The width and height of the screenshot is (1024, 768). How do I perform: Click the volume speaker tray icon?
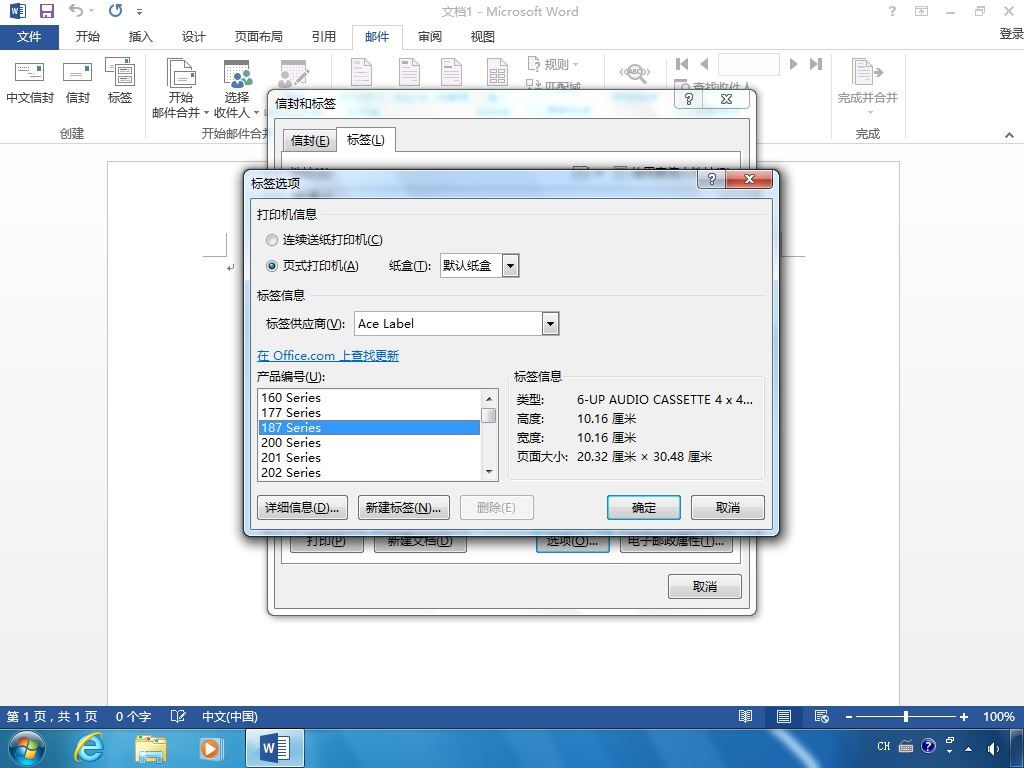click(993, 748)
